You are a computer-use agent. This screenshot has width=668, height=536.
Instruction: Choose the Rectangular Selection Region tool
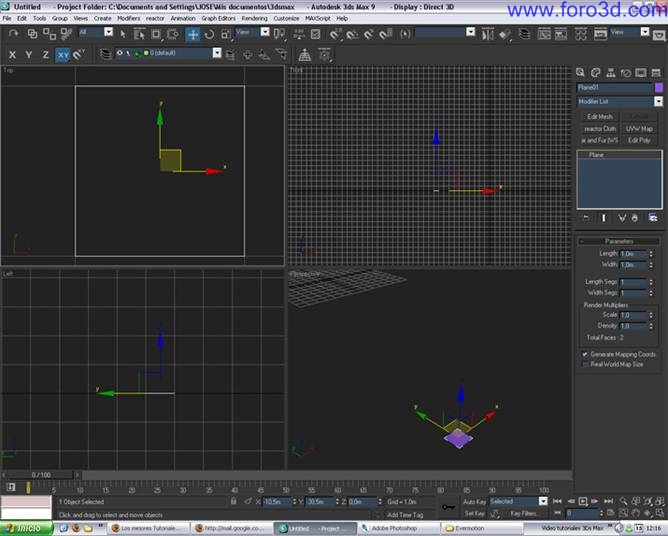pyautogui.click(x=156, y=34)
